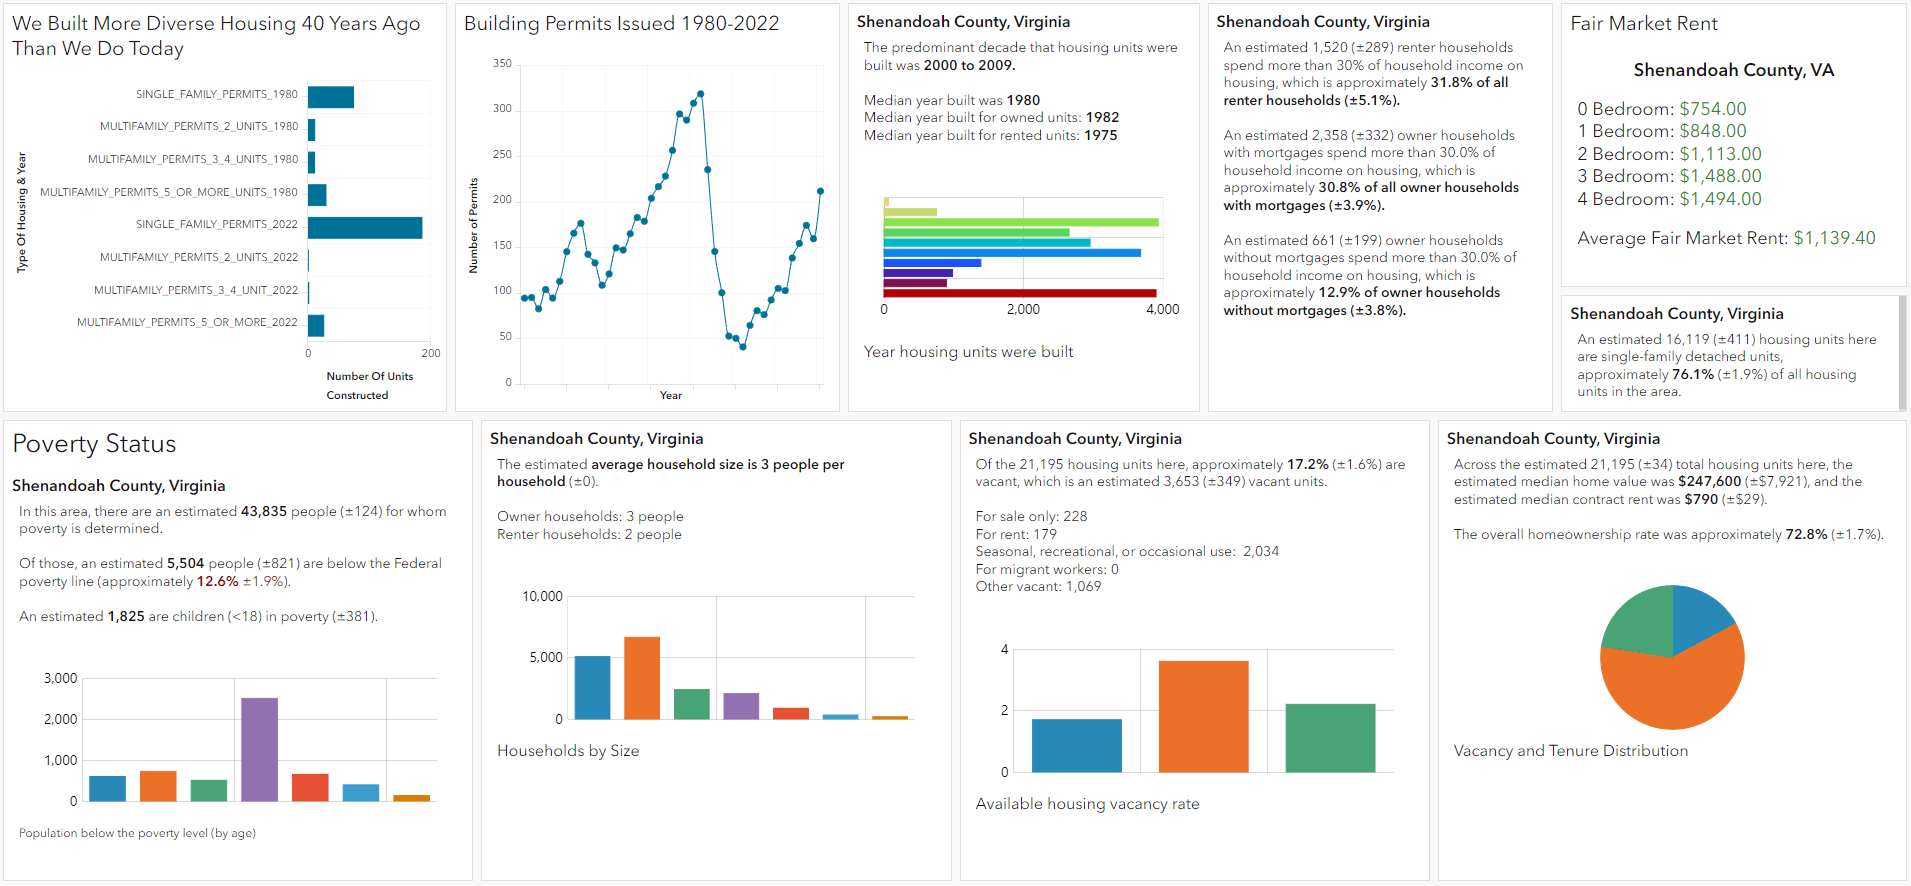Viewport: 1911px width, 886px height.
Task: Select the first blue bar in poverty chart
Action: pyautogui.click(x=107, y=788)
